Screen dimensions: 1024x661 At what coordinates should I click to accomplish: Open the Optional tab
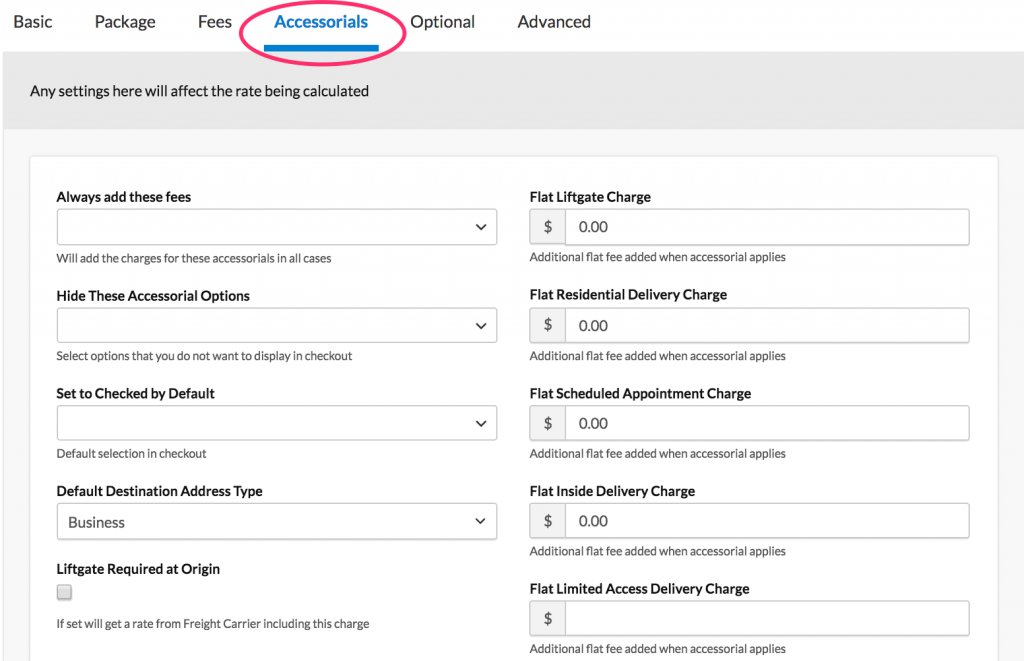coord(442,22)
